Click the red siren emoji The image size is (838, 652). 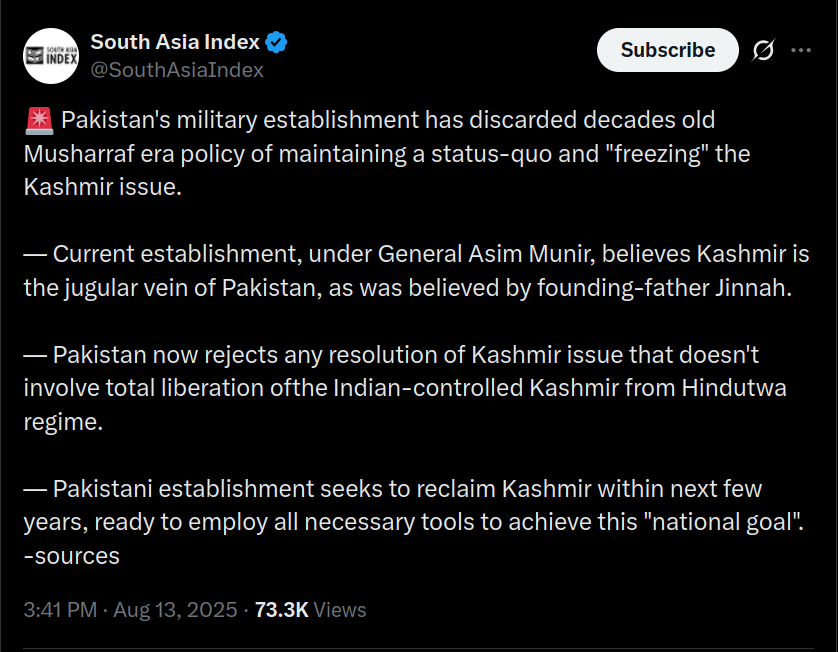(x=38, y=121)
